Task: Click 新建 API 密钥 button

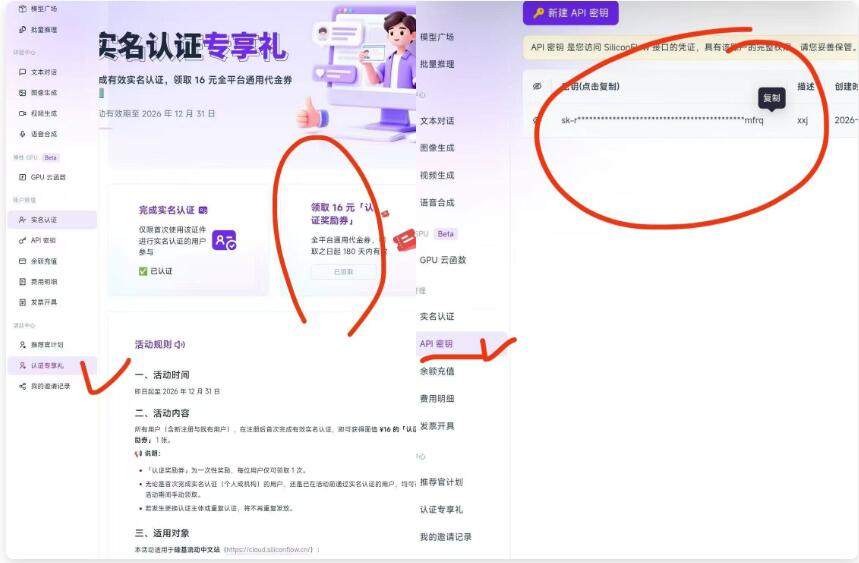Action: tap(570, 13)
